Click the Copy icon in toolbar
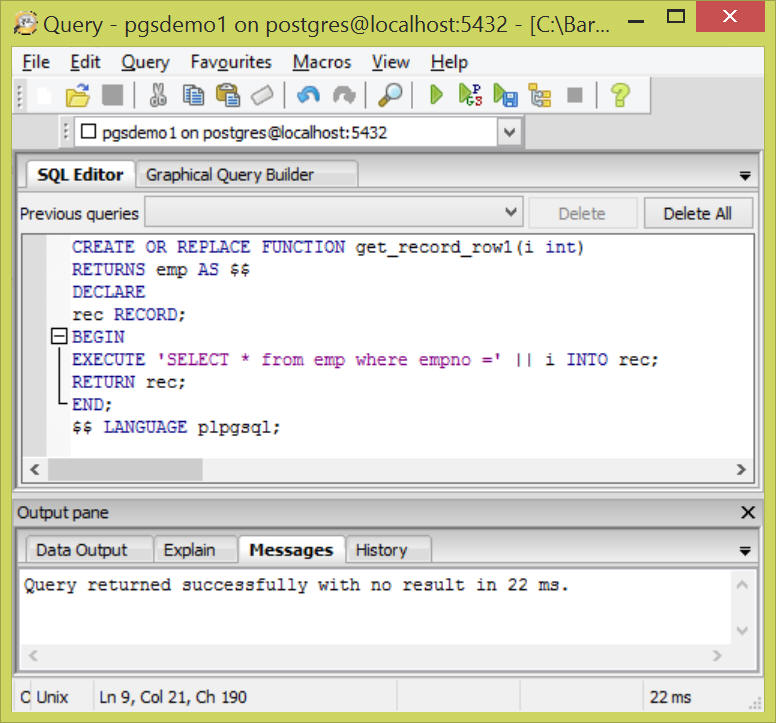776x723 pixels. pyautogui.click(x=193, y=95)
